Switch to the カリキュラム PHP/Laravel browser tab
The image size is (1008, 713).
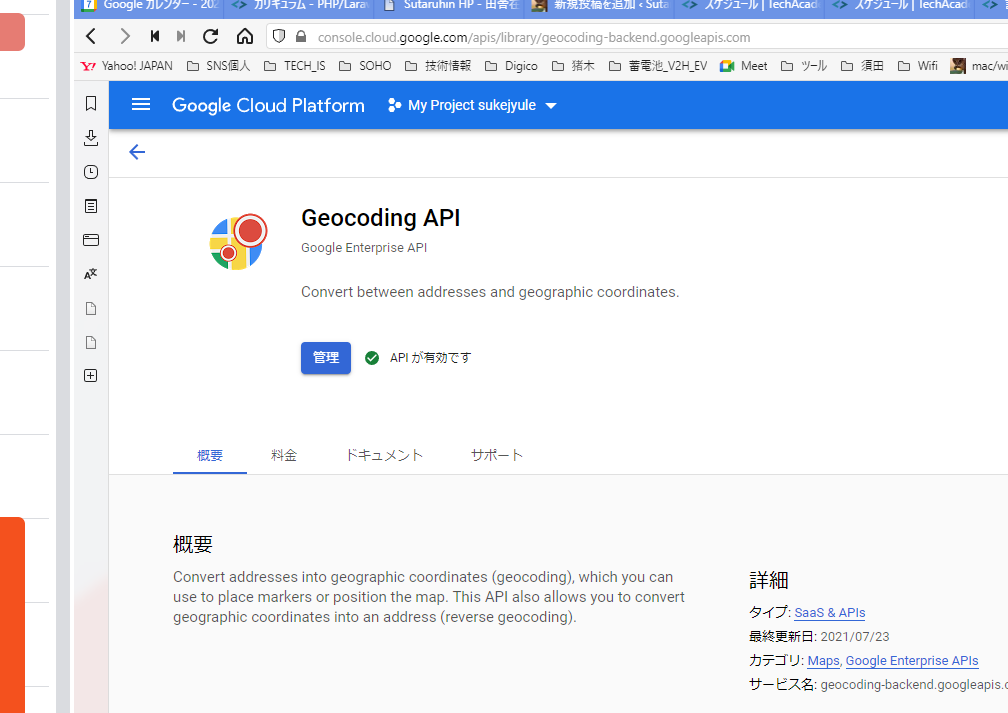(301, 6)
